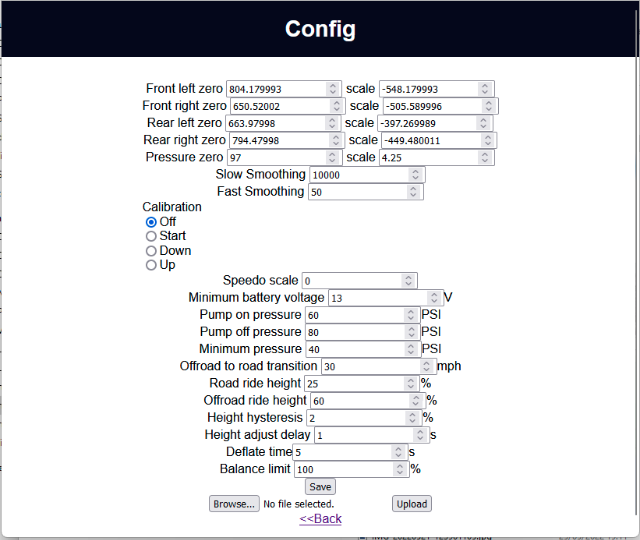
Task: Click the Pressure zero scale field
Action: coord(428,158)
